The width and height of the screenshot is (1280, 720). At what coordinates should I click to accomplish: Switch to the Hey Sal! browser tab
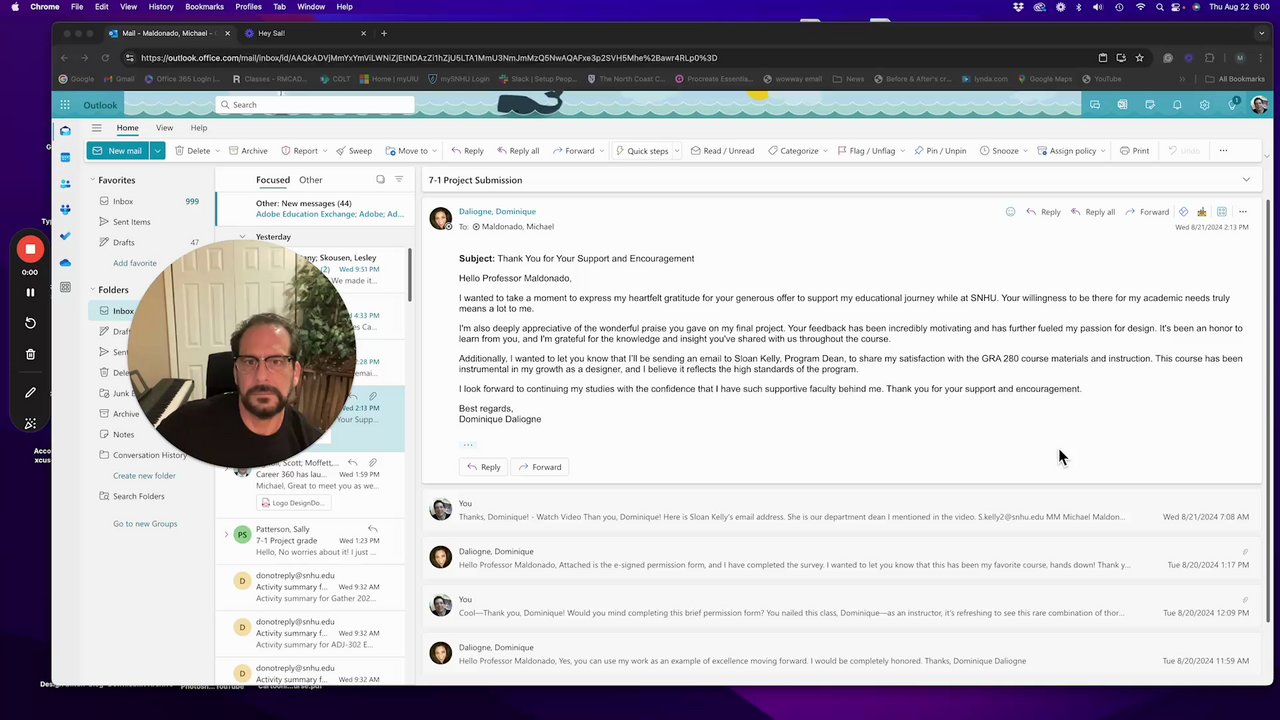(x=306, y=33)
